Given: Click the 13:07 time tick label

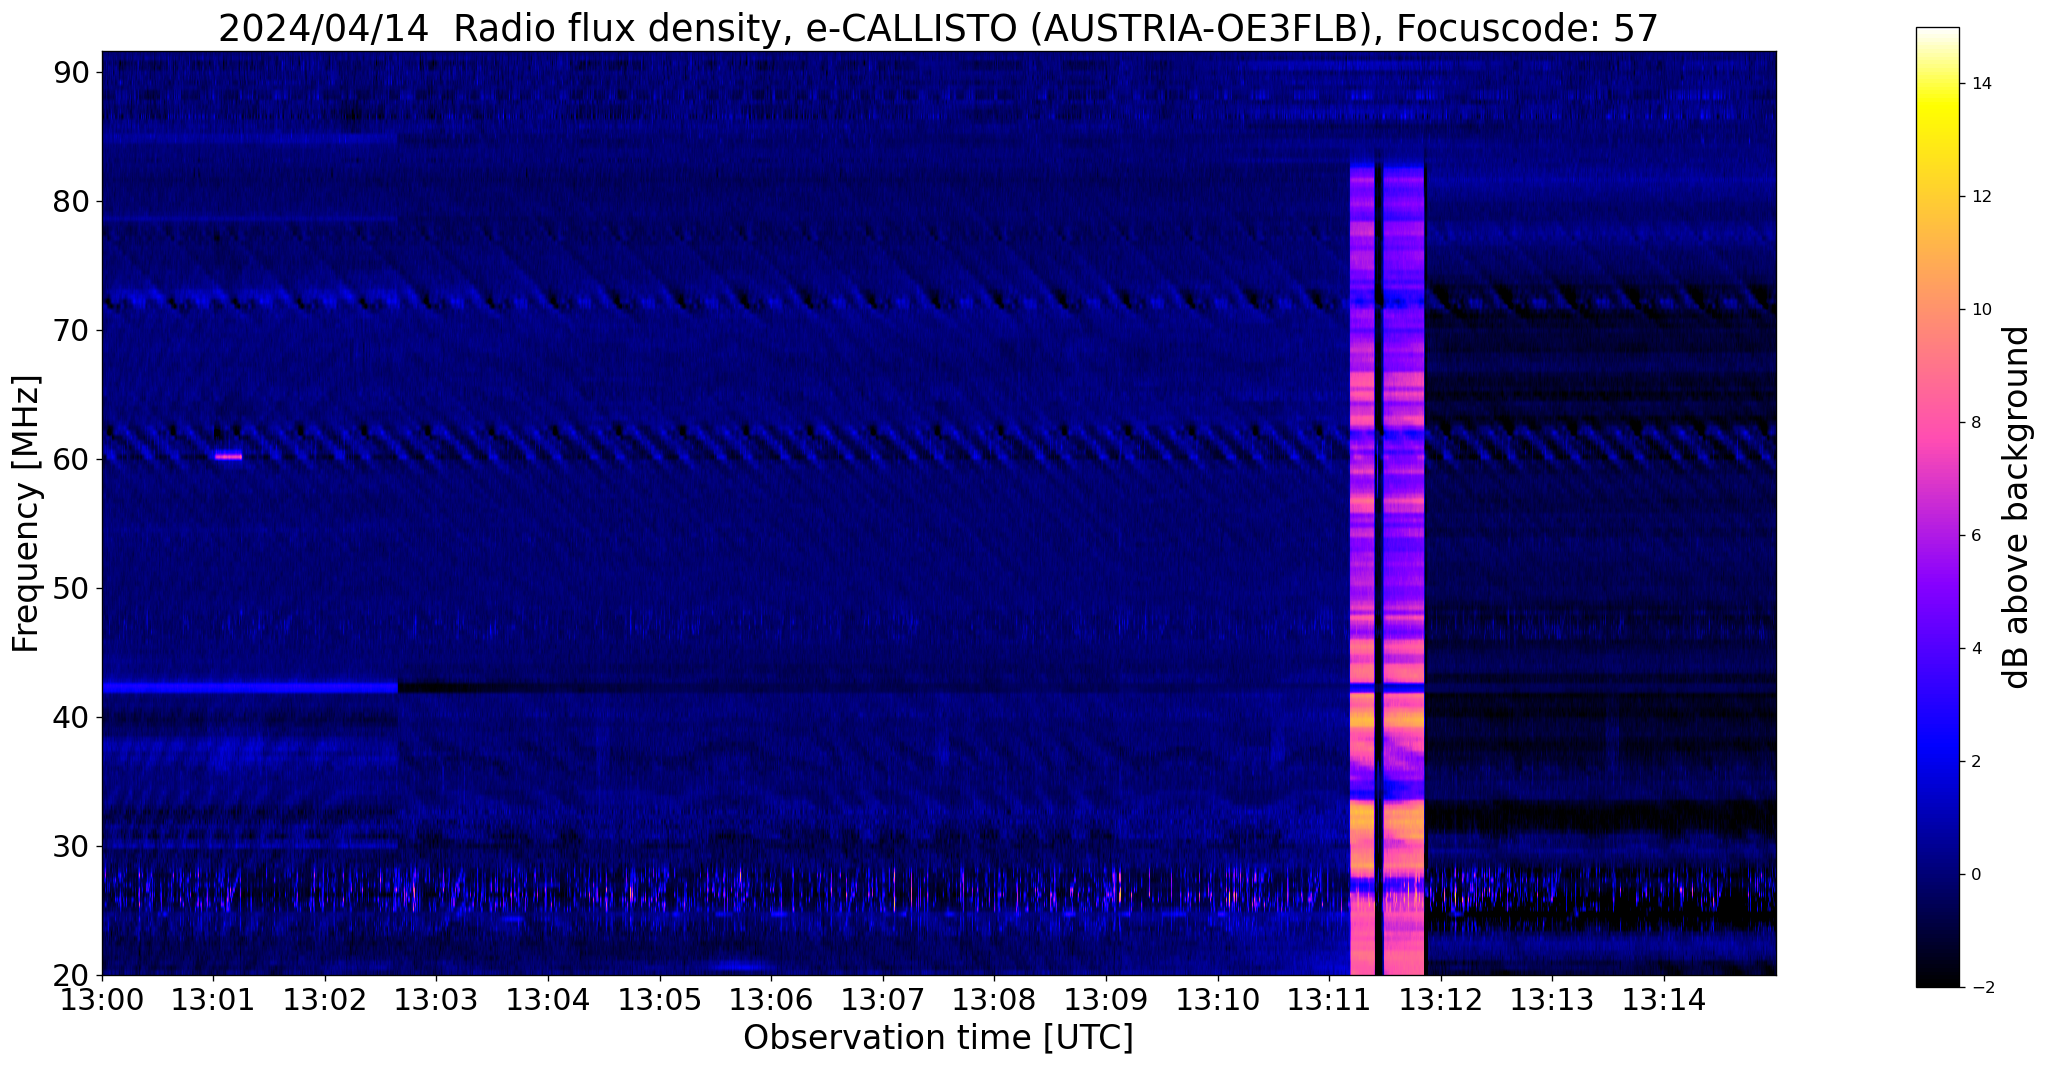Looking at the screenshot, I should (882, 999).
